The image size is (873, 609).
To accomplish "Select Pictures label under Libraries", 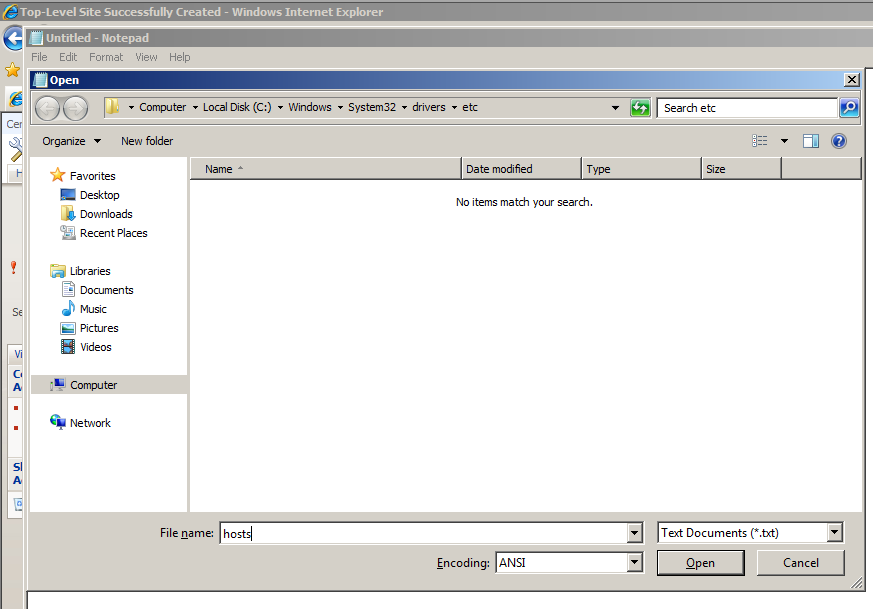I will pos(99,328).
